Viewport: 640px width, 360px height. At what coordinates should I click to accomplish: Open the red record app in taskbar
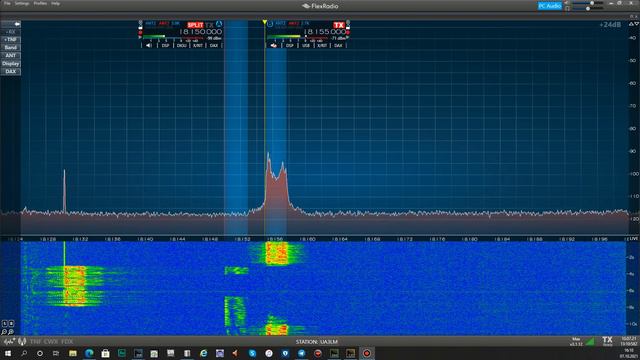tap(367, 353)
